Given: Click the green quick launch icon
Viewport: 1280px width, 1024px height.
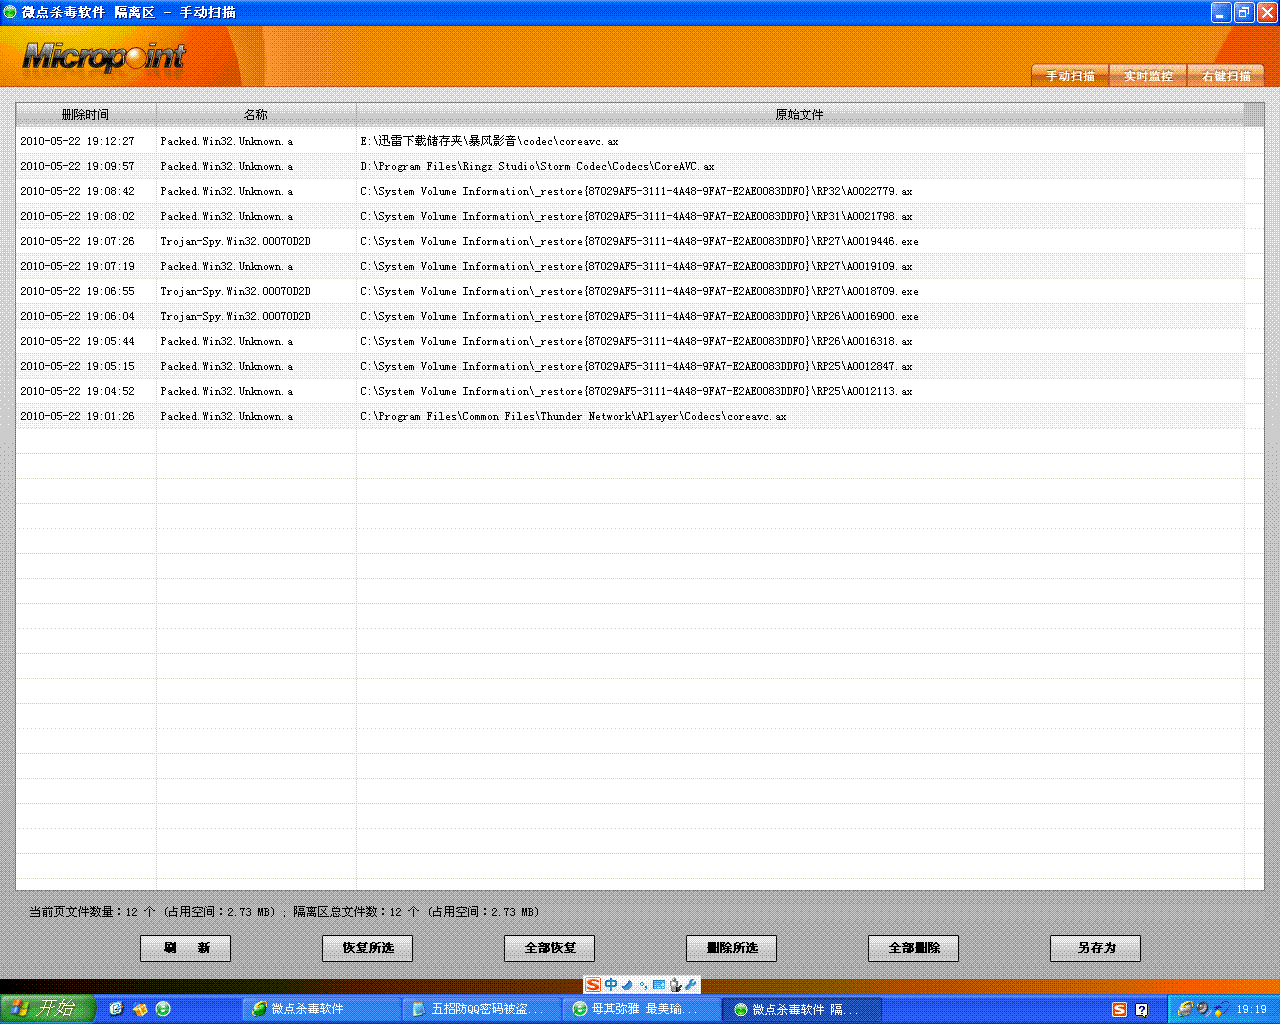Looking at the screenshot, I should click(x=163, y=1009).
